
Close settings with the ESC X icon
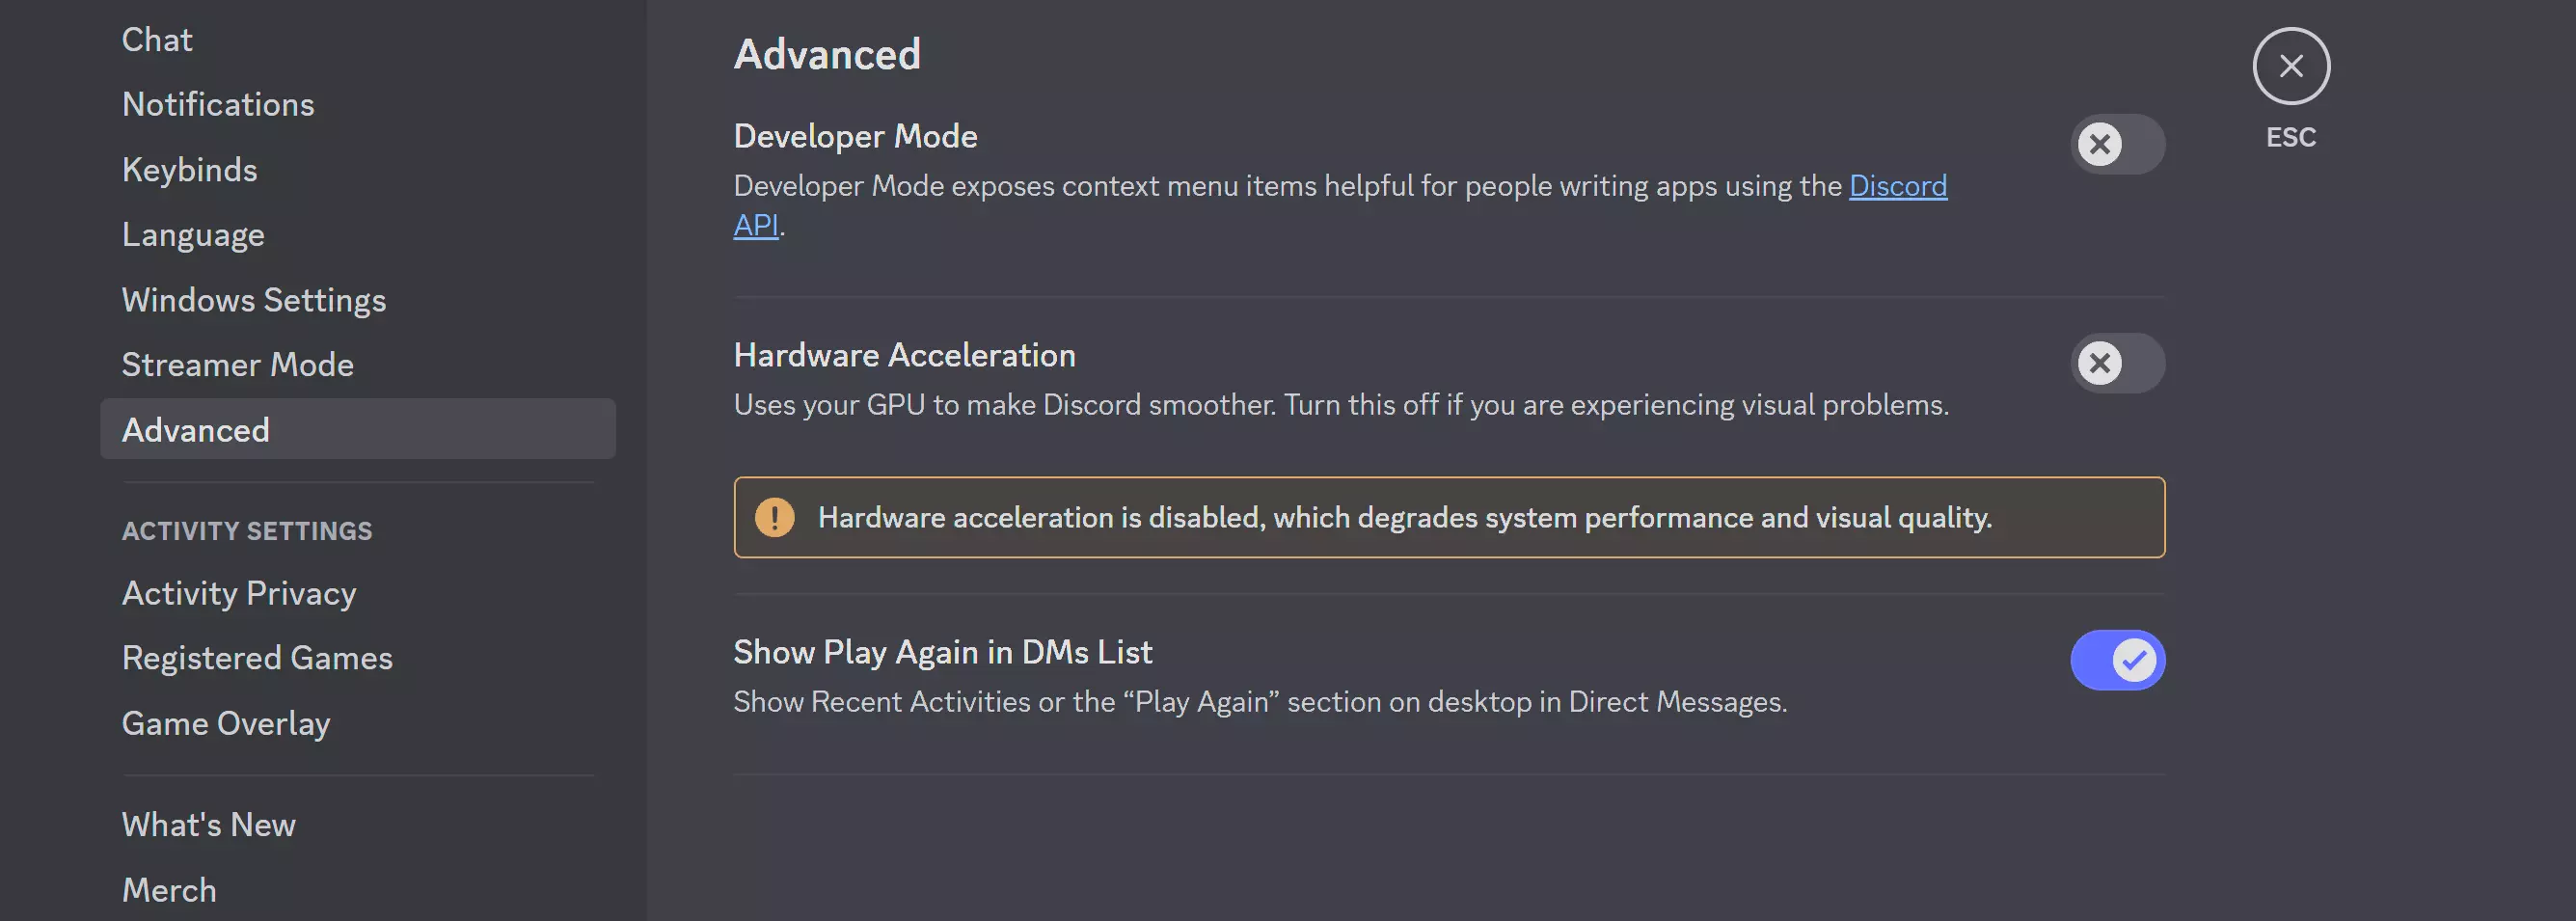[2290, 66]
